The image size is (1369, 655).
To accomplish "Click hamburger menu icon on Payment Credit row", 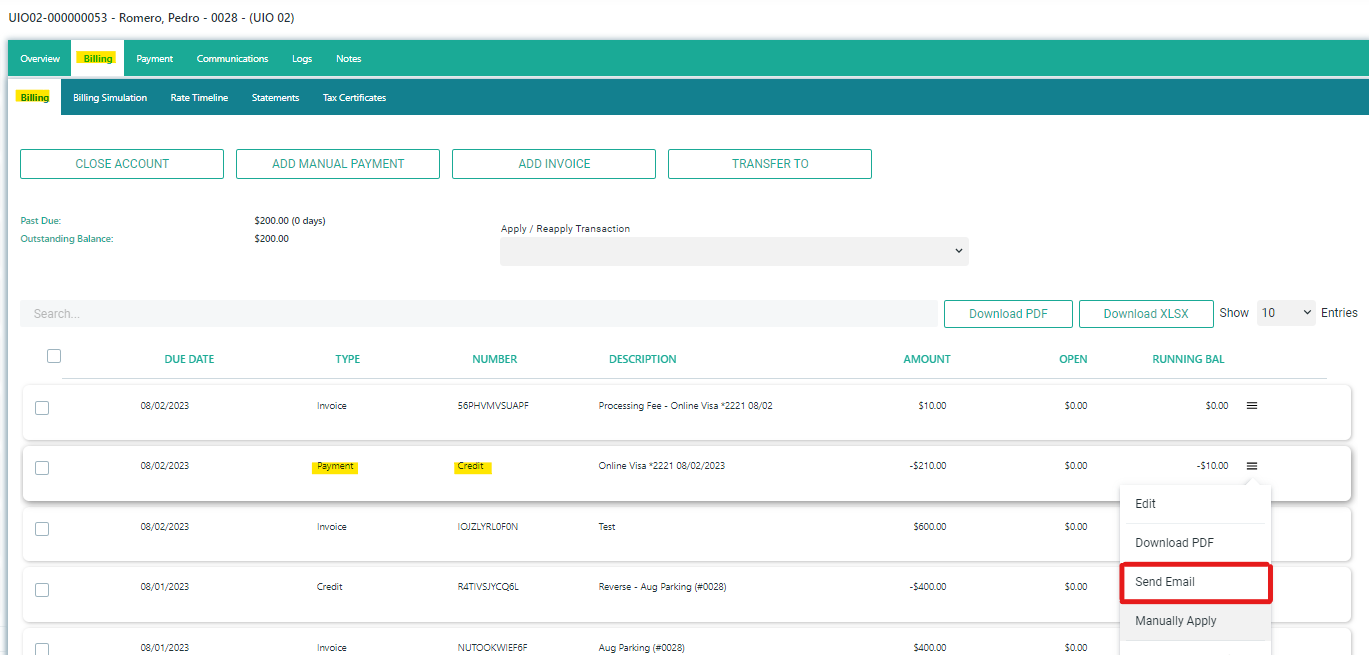I will pyautogui.click(x=1251, y=466).
